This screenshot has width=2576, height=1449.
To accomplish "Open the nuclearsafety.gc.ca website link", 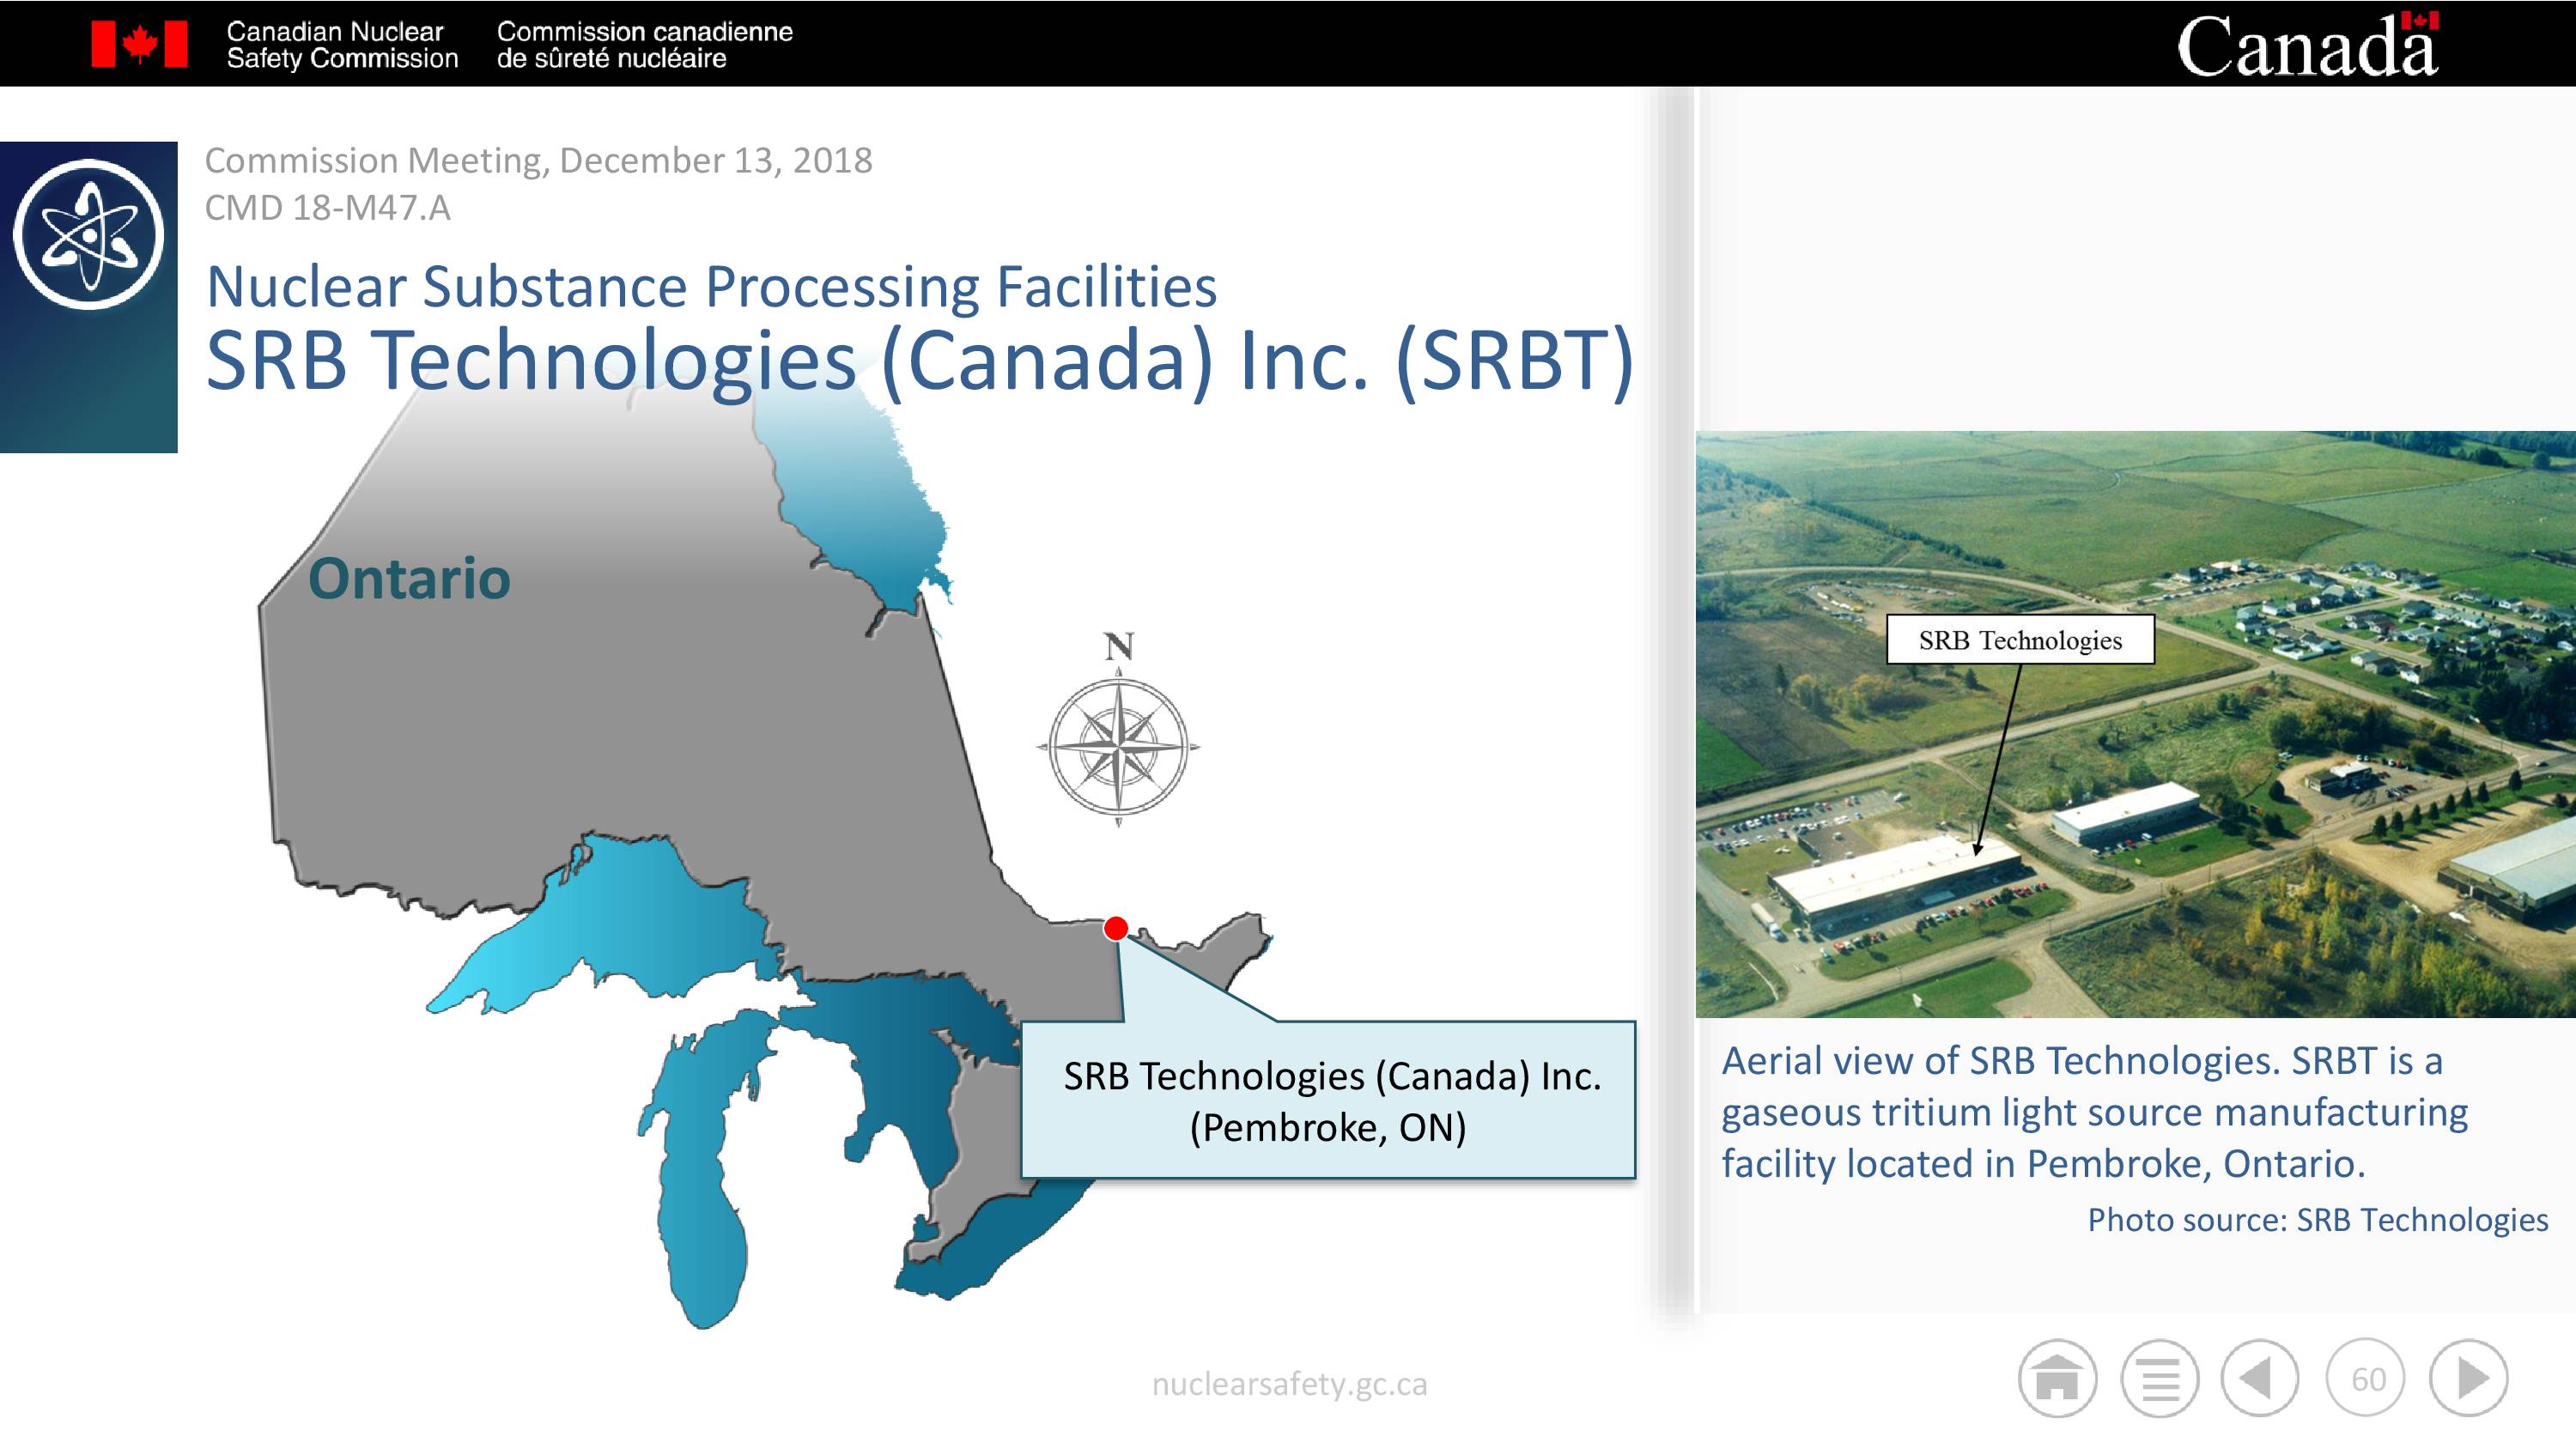I will pyautogui.click(x=1289, y=1384).
